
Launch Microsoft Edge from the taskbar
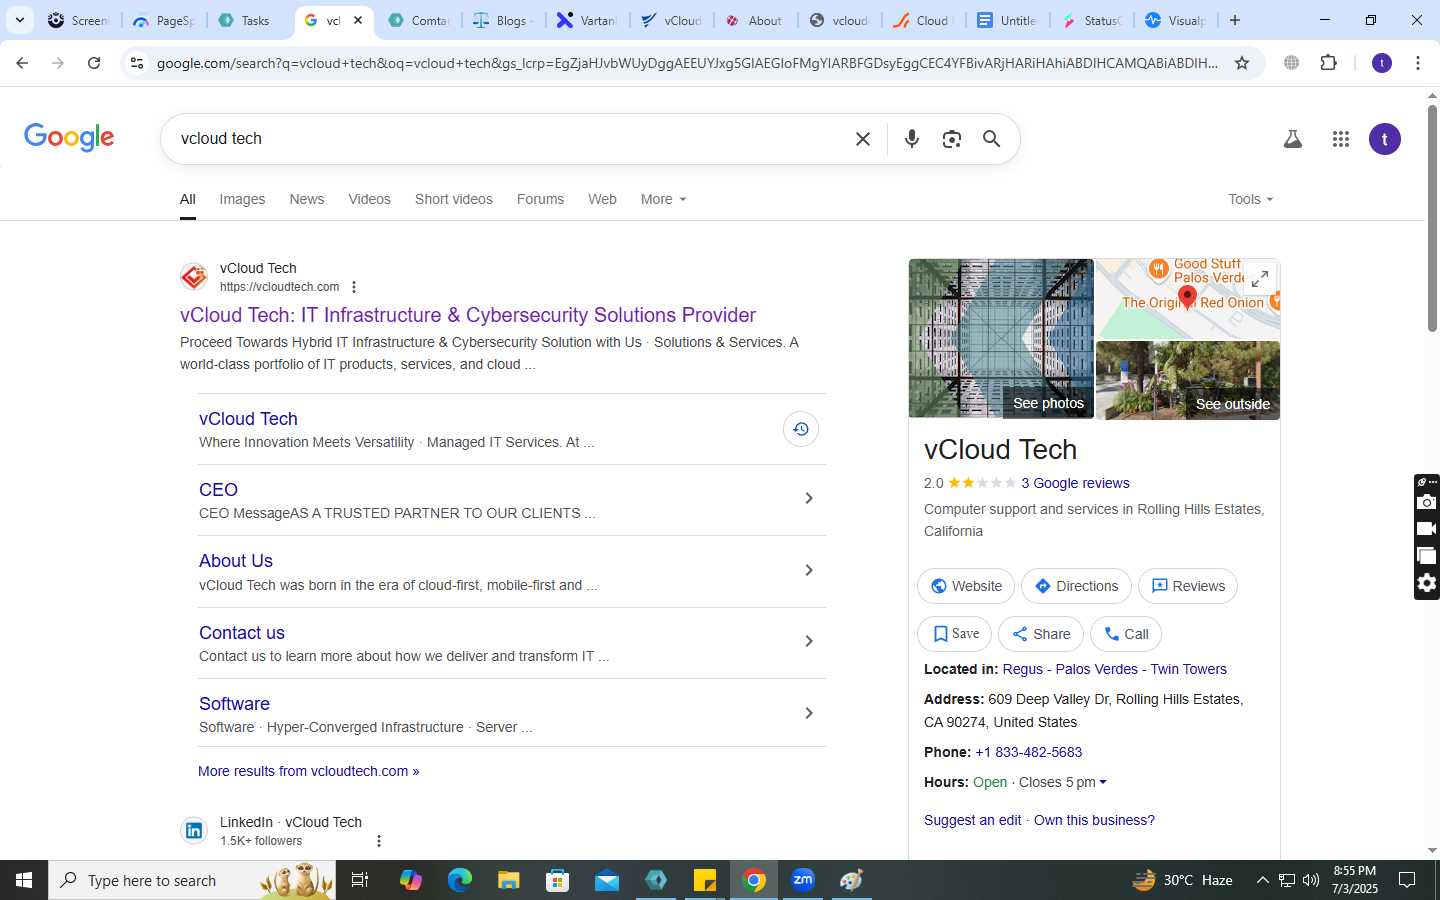tap(460, 880)
